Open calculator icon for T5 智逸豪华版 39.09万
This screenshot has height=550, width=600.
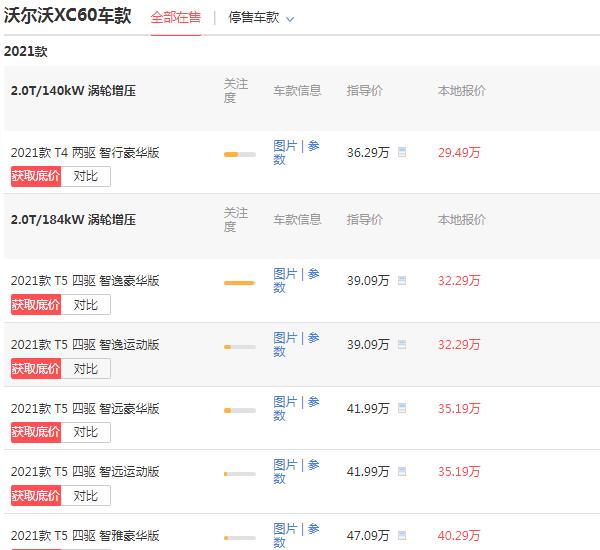click(402, 280)
